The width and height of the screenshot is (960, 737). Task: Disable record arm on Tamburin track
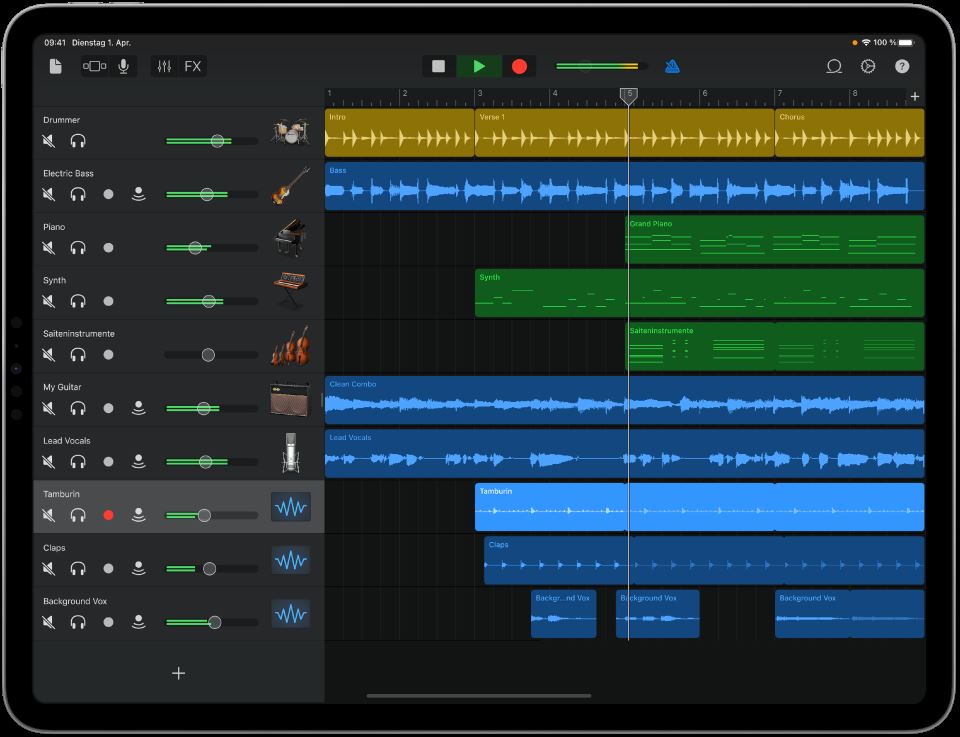108,515
